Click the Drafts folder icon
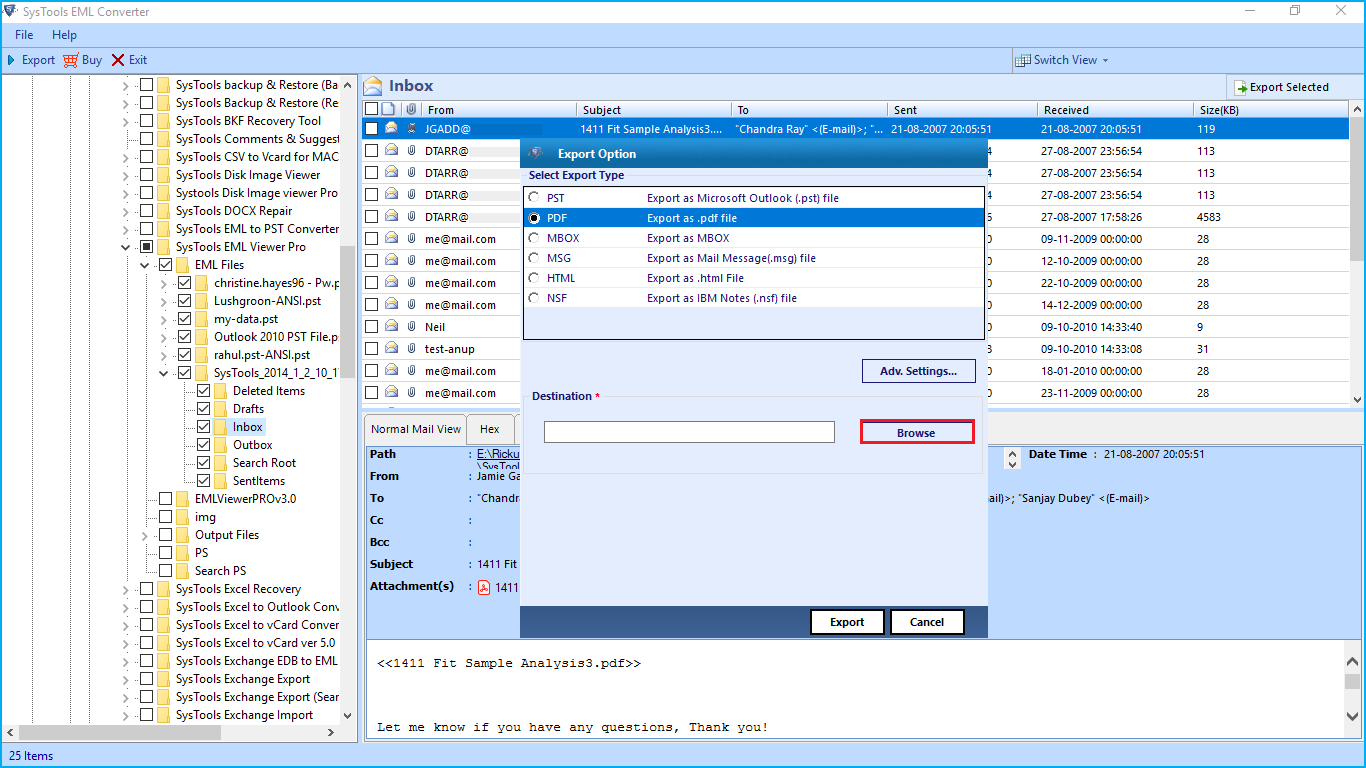The width and height of the screenshot is (1366, 768). pyautogui.click(x=220, y=409)
